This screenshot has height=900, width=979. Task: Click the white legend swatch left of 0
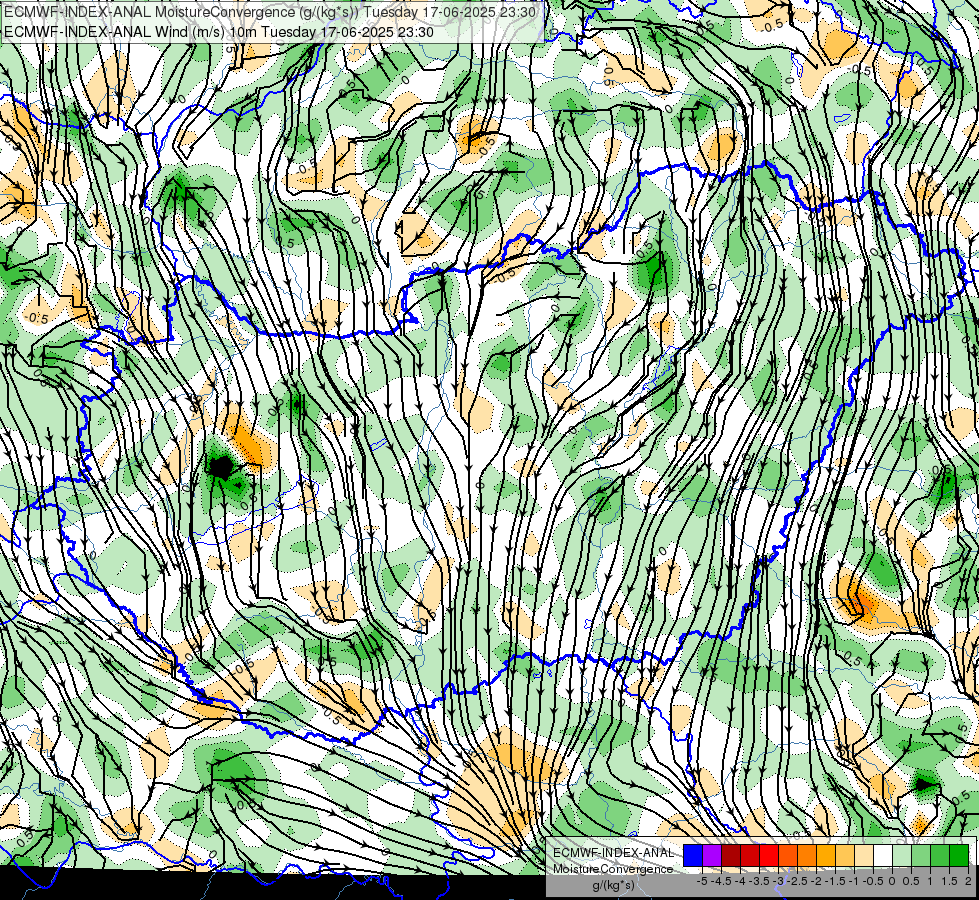(883, 855)
